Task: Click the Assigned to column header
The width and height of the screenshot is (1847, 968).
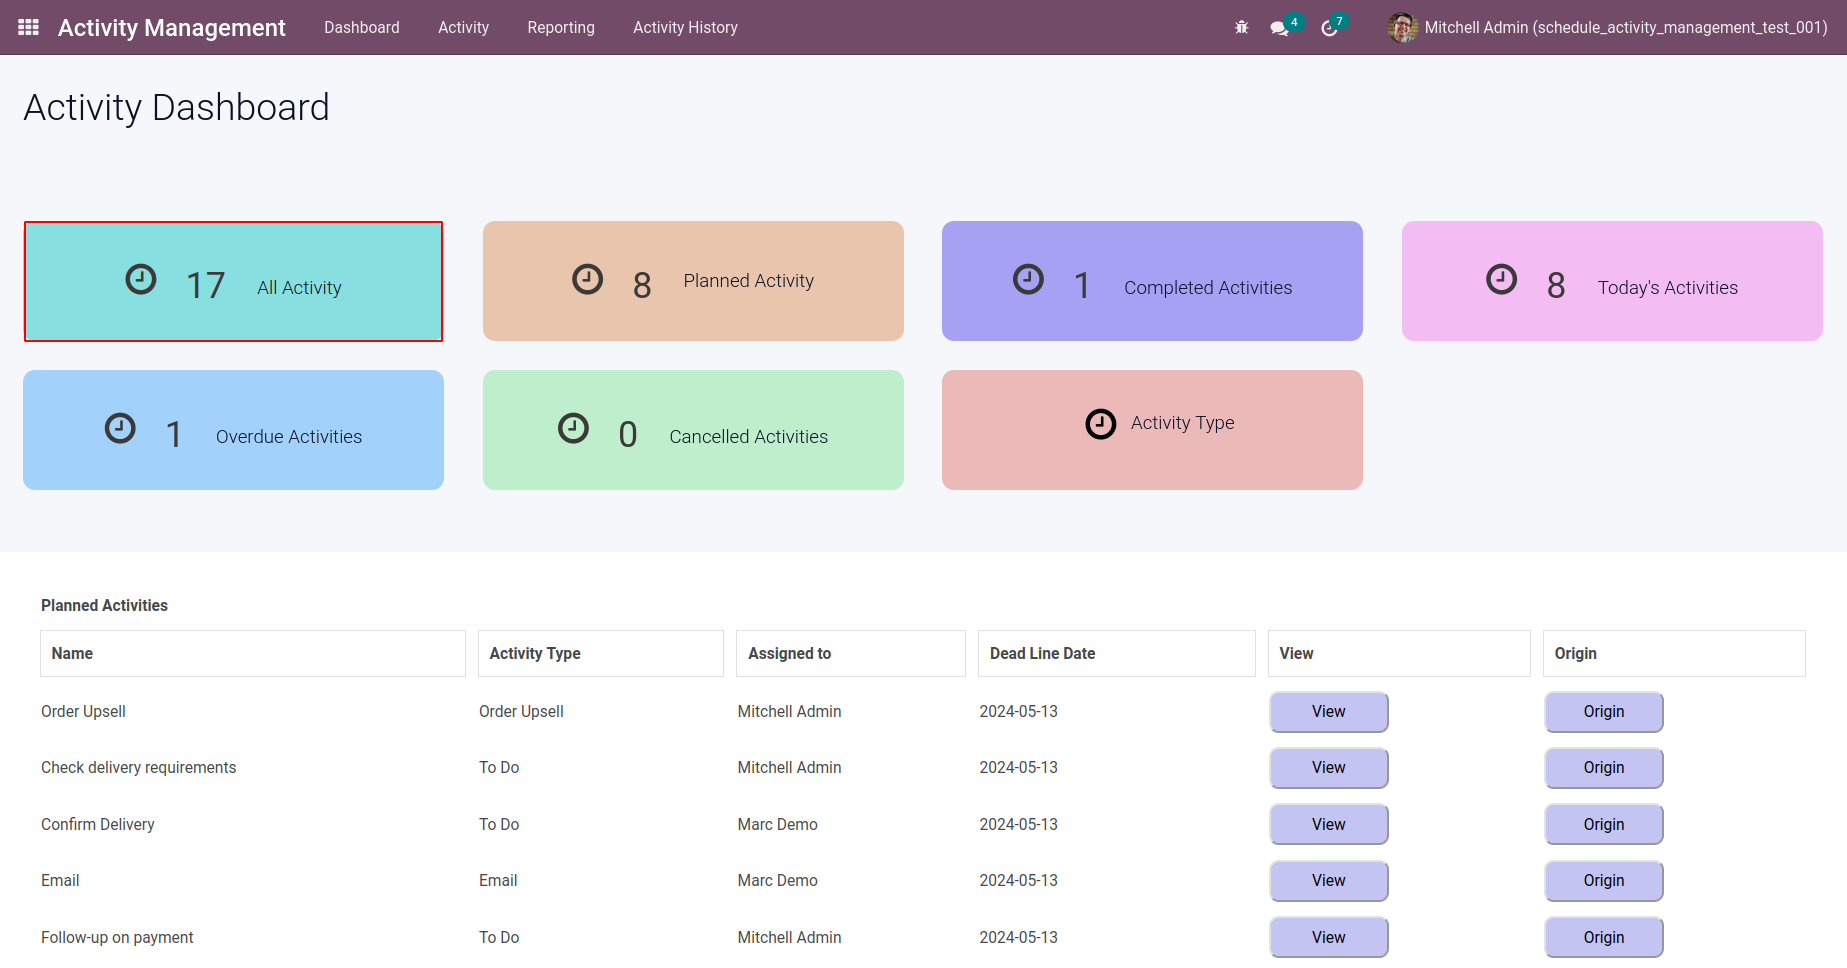Action: (x=851, y=653)
